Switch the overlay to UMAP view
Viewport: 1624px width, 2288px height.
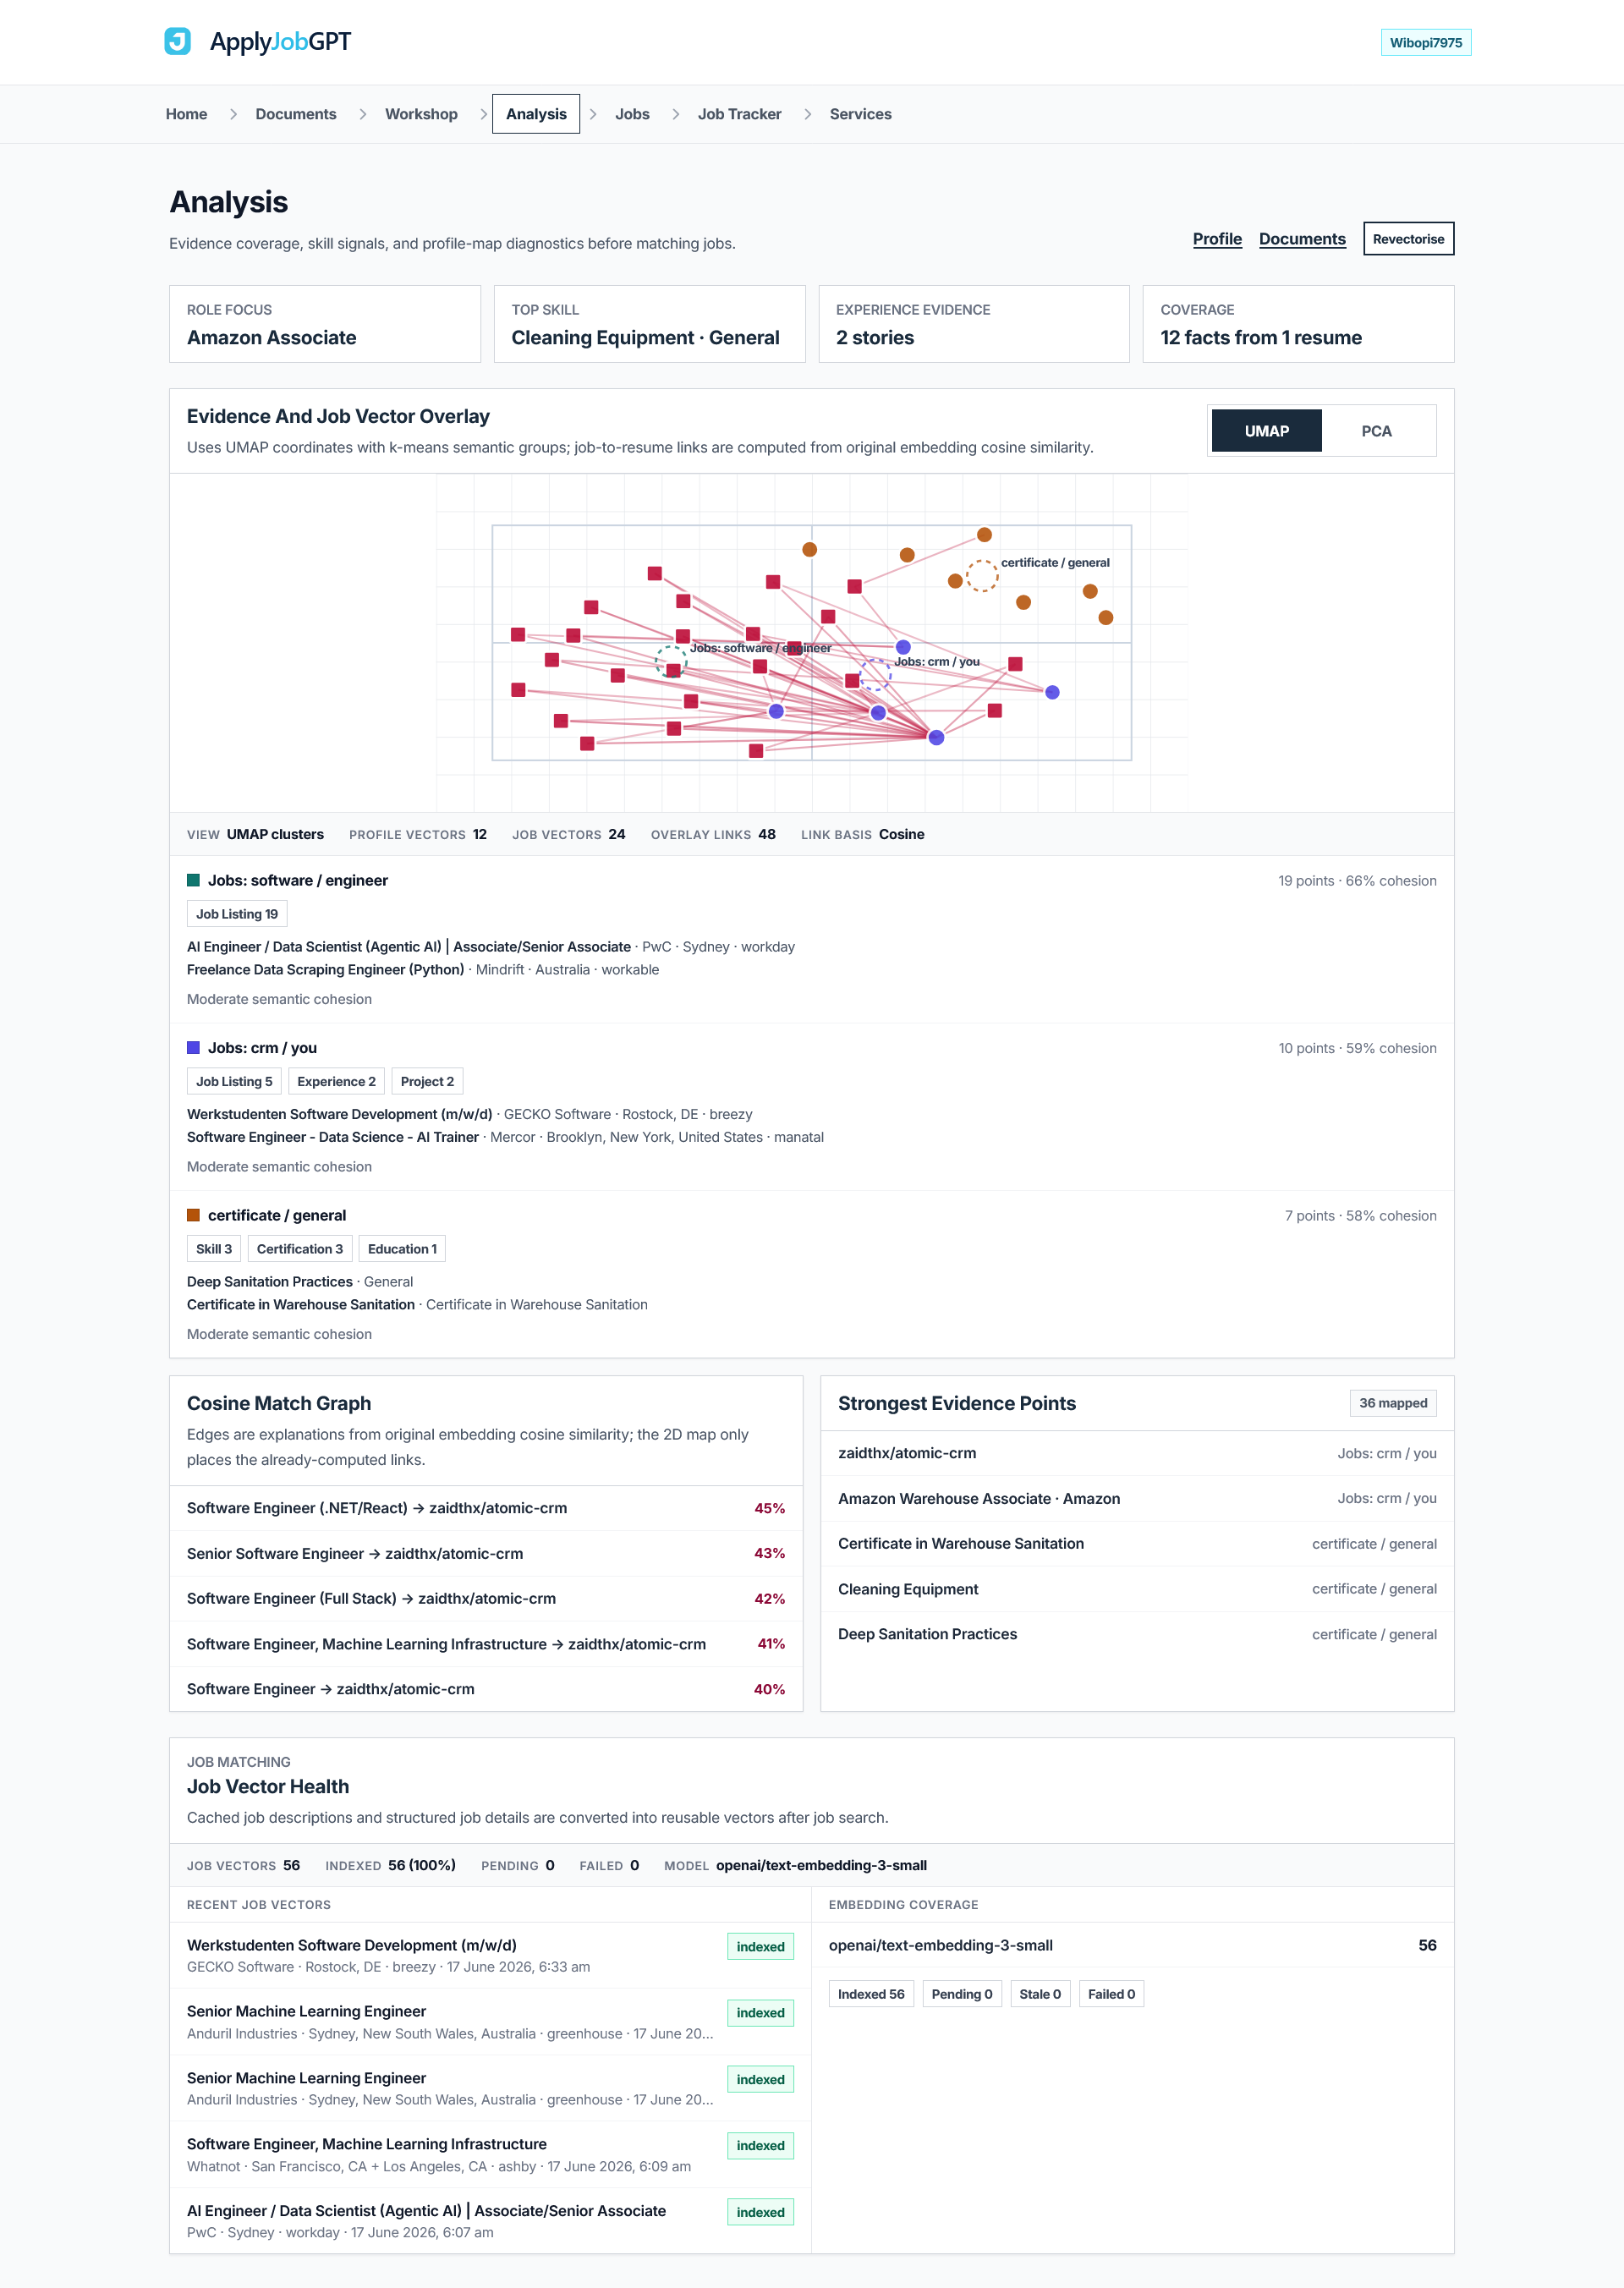click(1267, 431)
